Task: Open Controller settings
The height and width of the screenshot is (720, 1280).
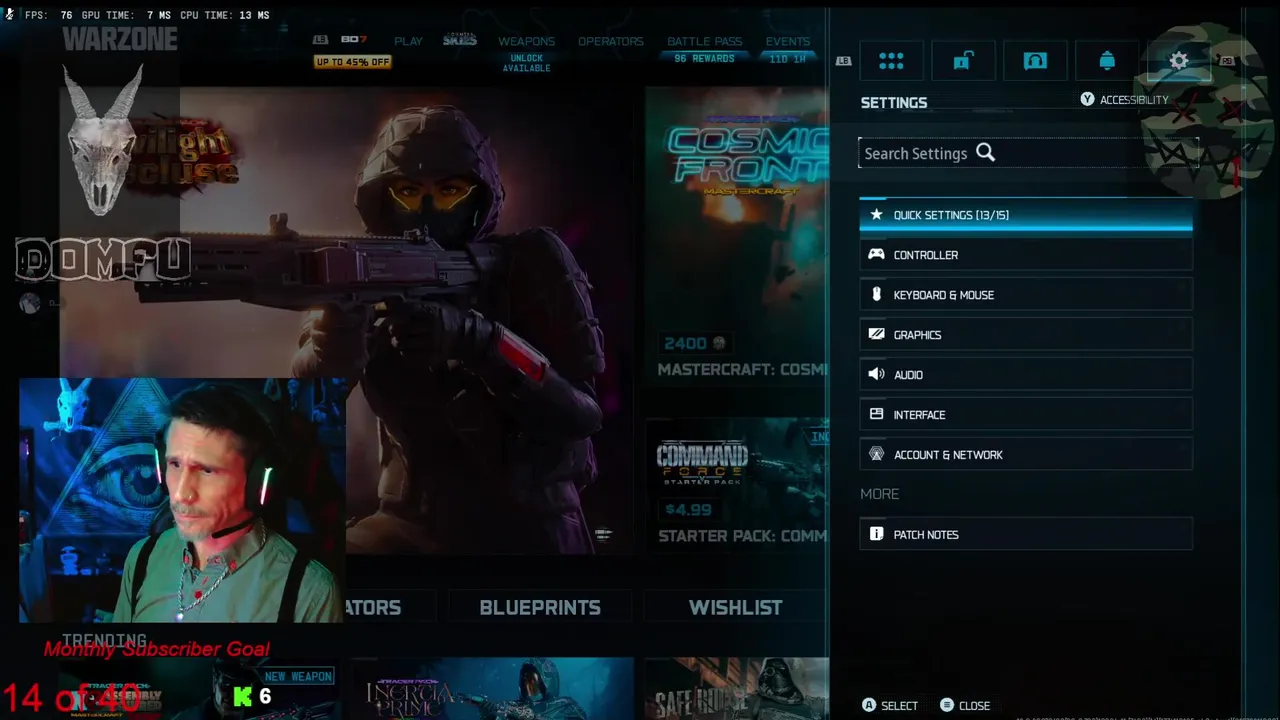Action: click(1026, 255)
